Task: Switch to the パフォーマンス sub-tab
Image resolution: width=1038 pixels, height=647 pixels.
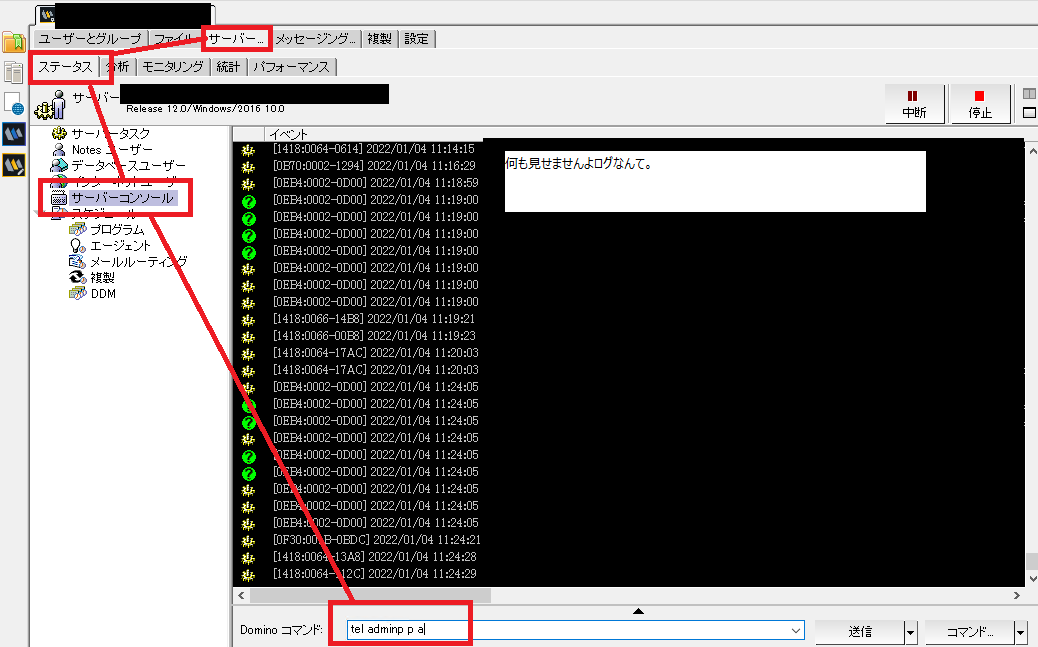Action: (x=292, y=67)
